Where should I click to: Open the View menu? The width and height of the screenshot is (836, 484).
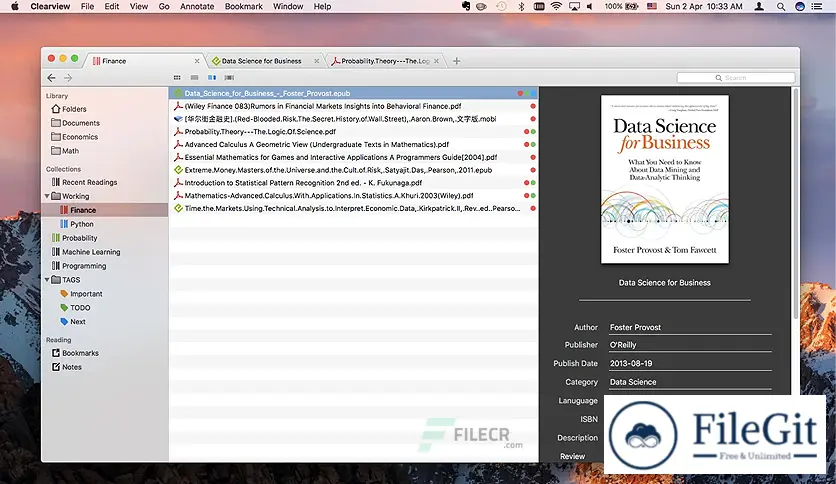pyautogui.click(x=139, y=6)
